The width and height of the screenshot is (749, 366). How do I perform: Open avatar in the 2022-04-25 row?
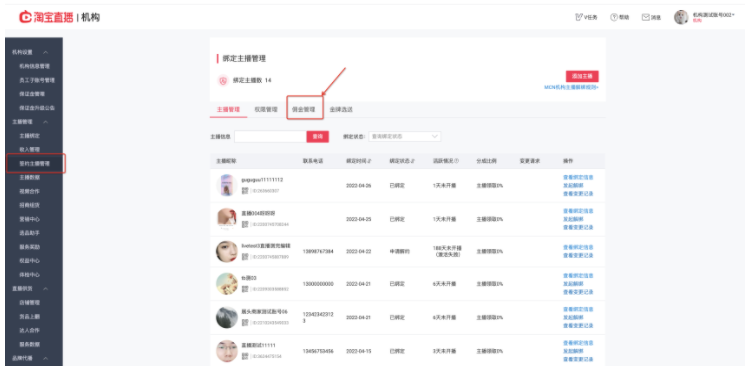[x=226, y=218]
